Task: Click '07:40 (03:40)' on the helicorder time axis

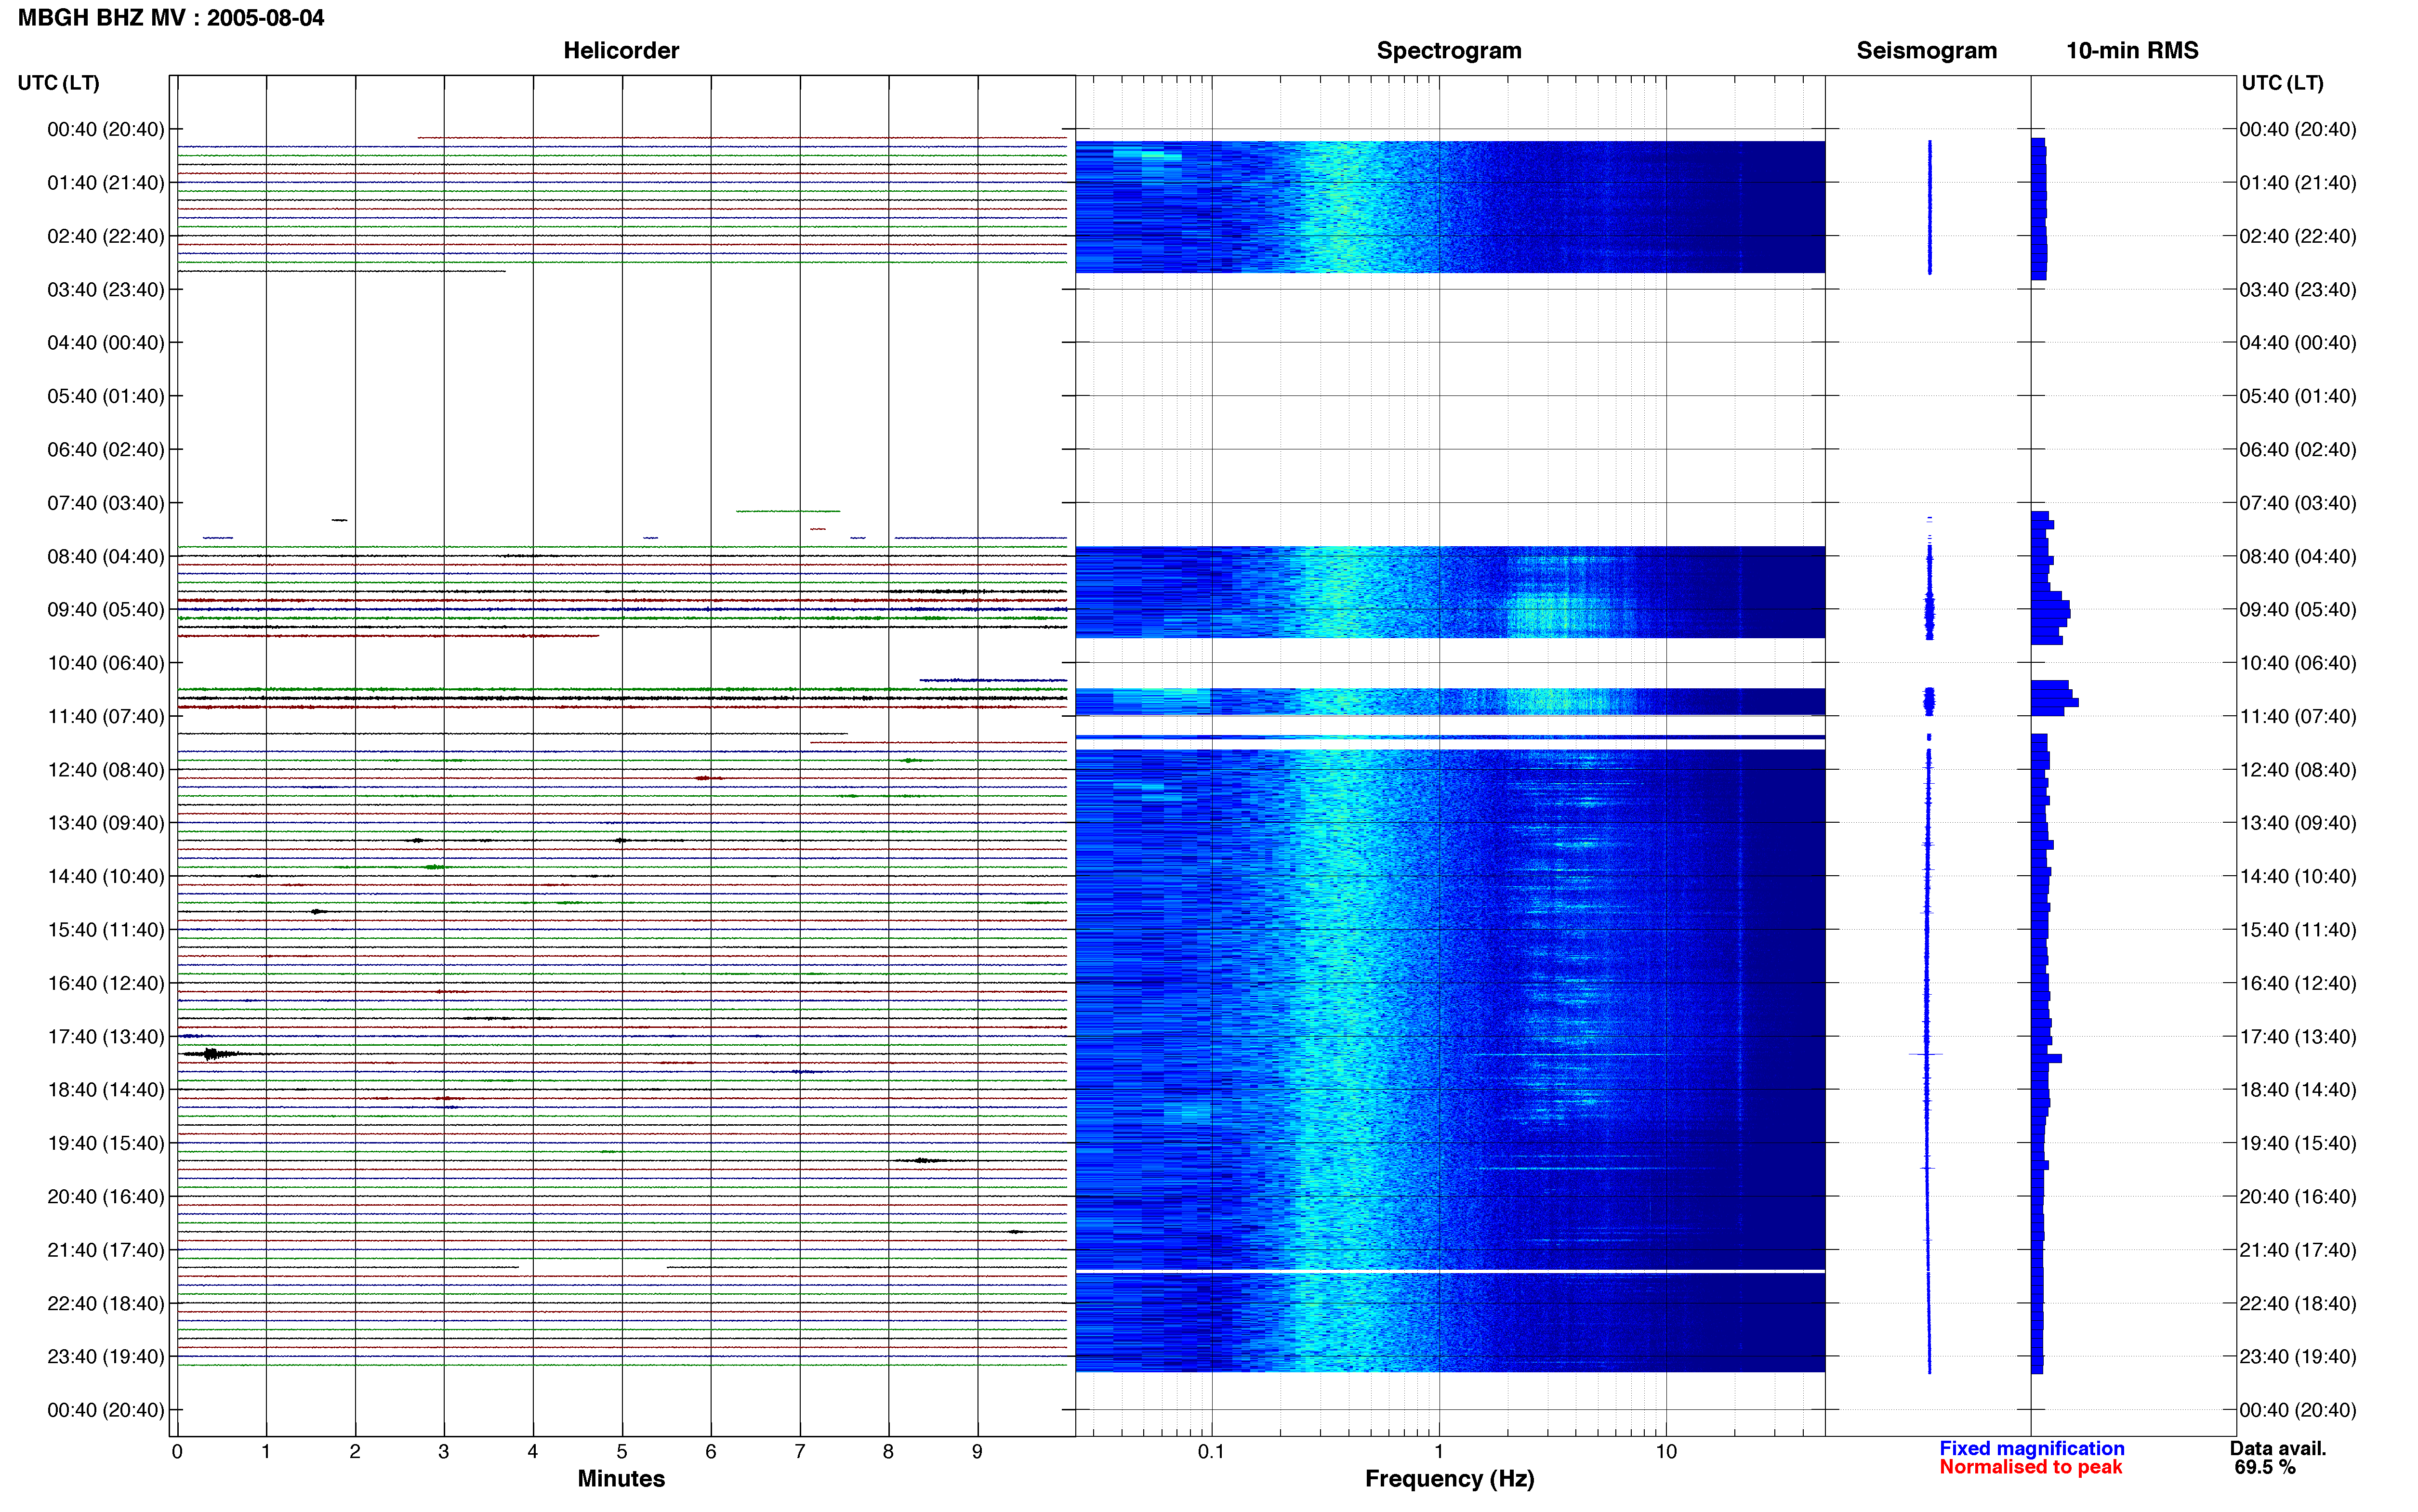Action: [106, 503]
